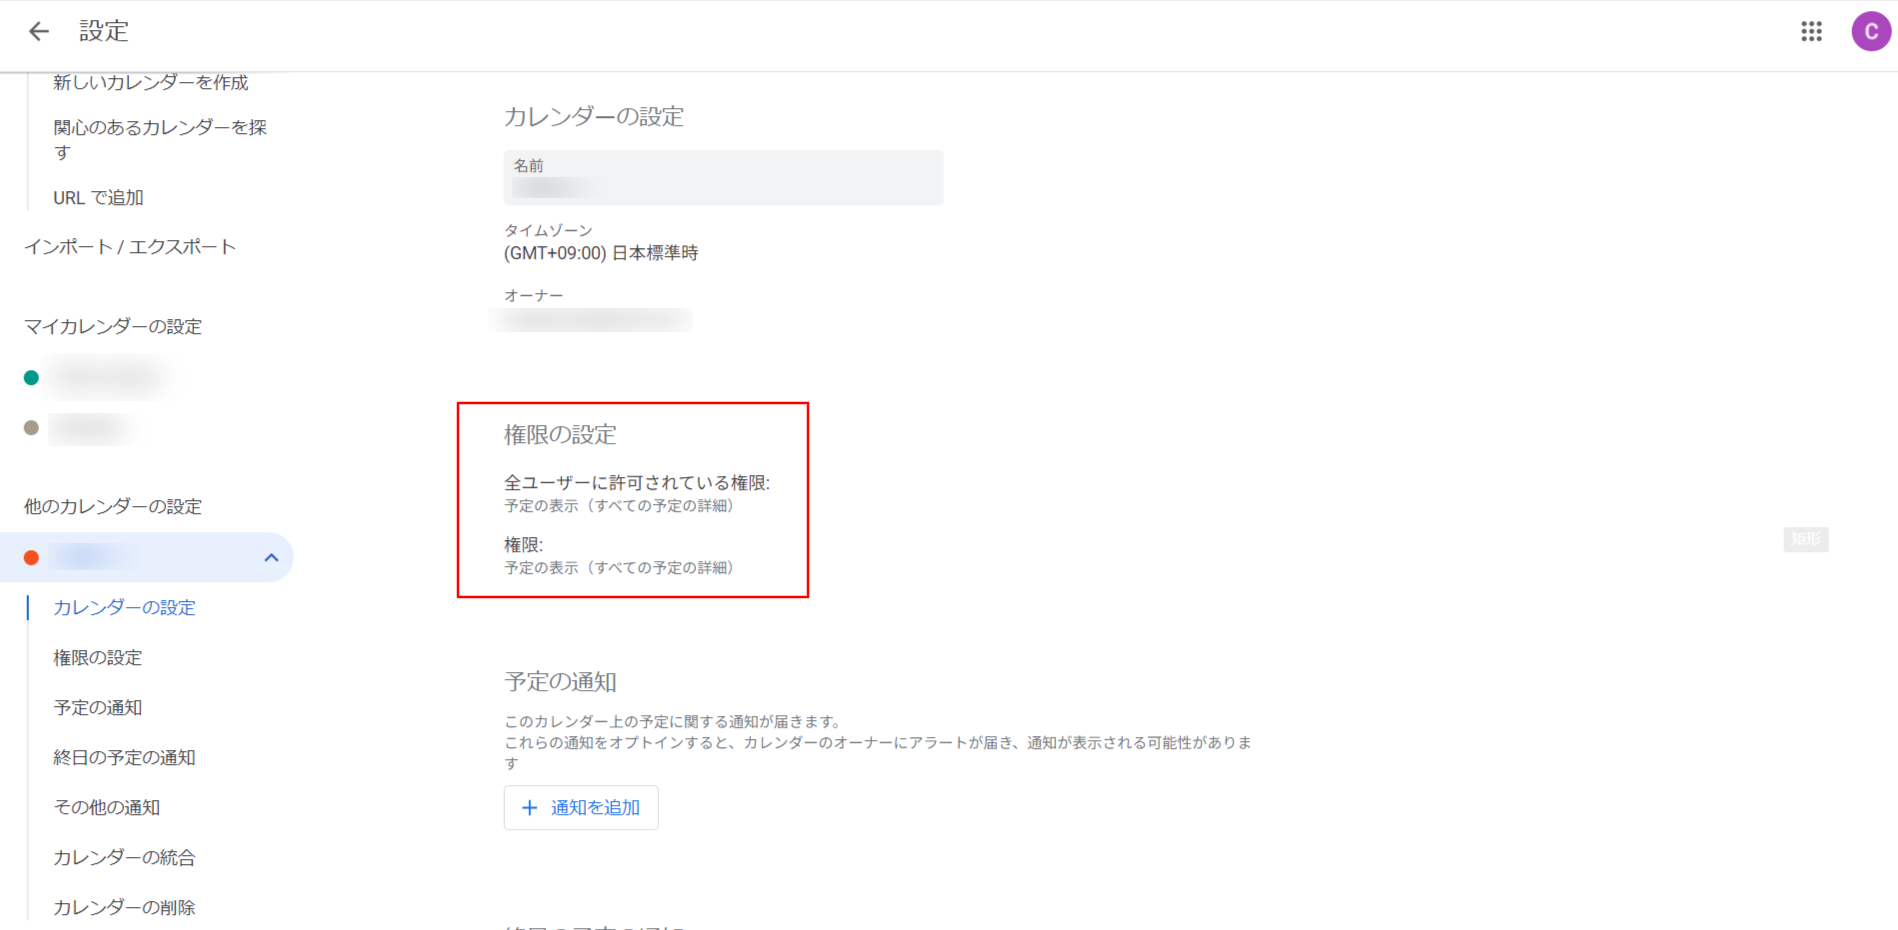Click 新しいカレンダーを作成 link
The width and height of the screenshot is (1898, 930).
point(151,83)
